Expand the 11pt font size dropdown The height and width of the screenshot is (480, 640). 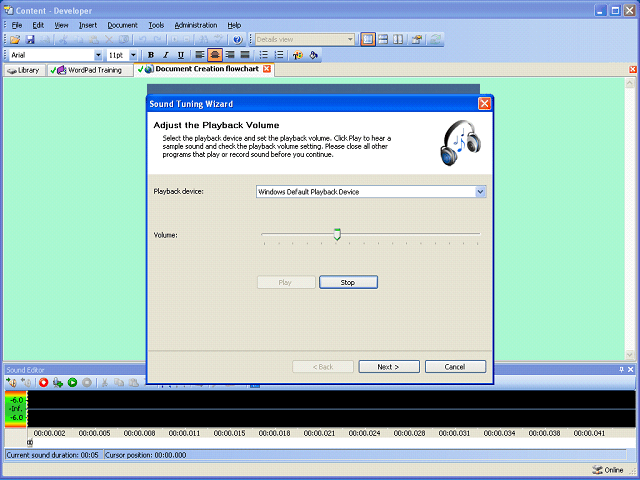pyautogui.click(x=133, y=55)
